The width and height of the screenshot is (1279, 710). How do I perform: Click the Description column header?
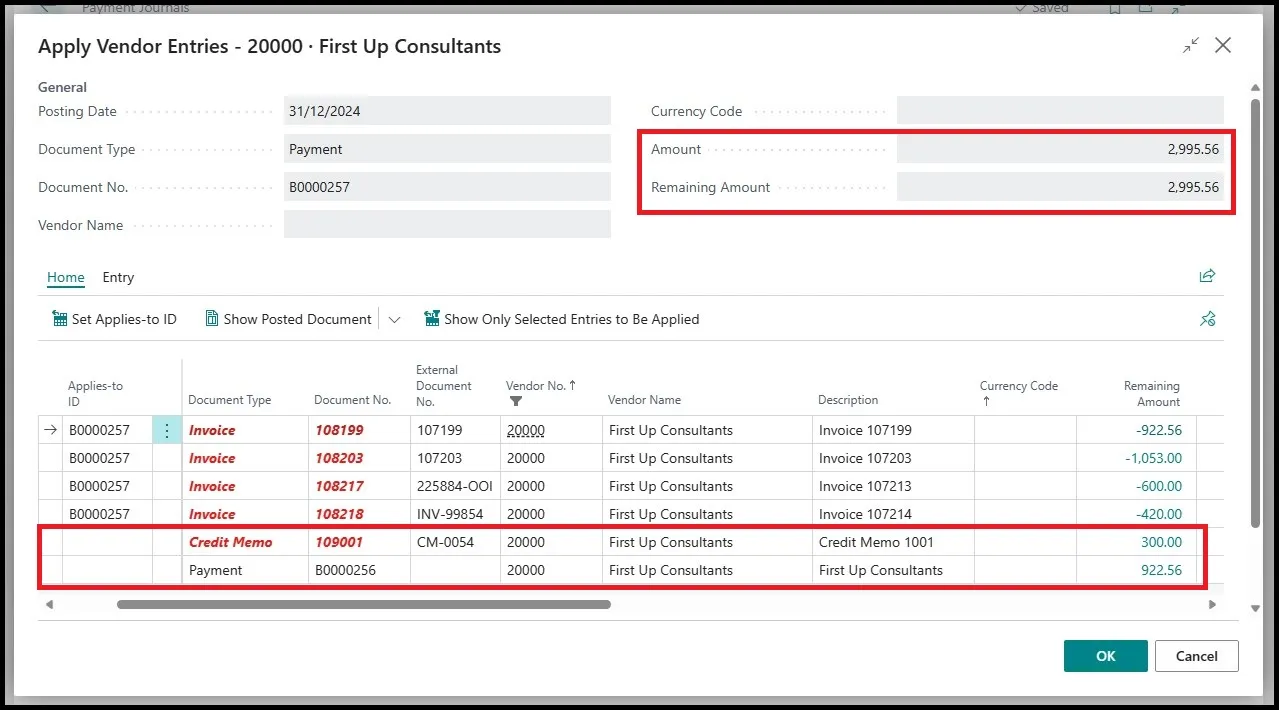coord(848,400)
